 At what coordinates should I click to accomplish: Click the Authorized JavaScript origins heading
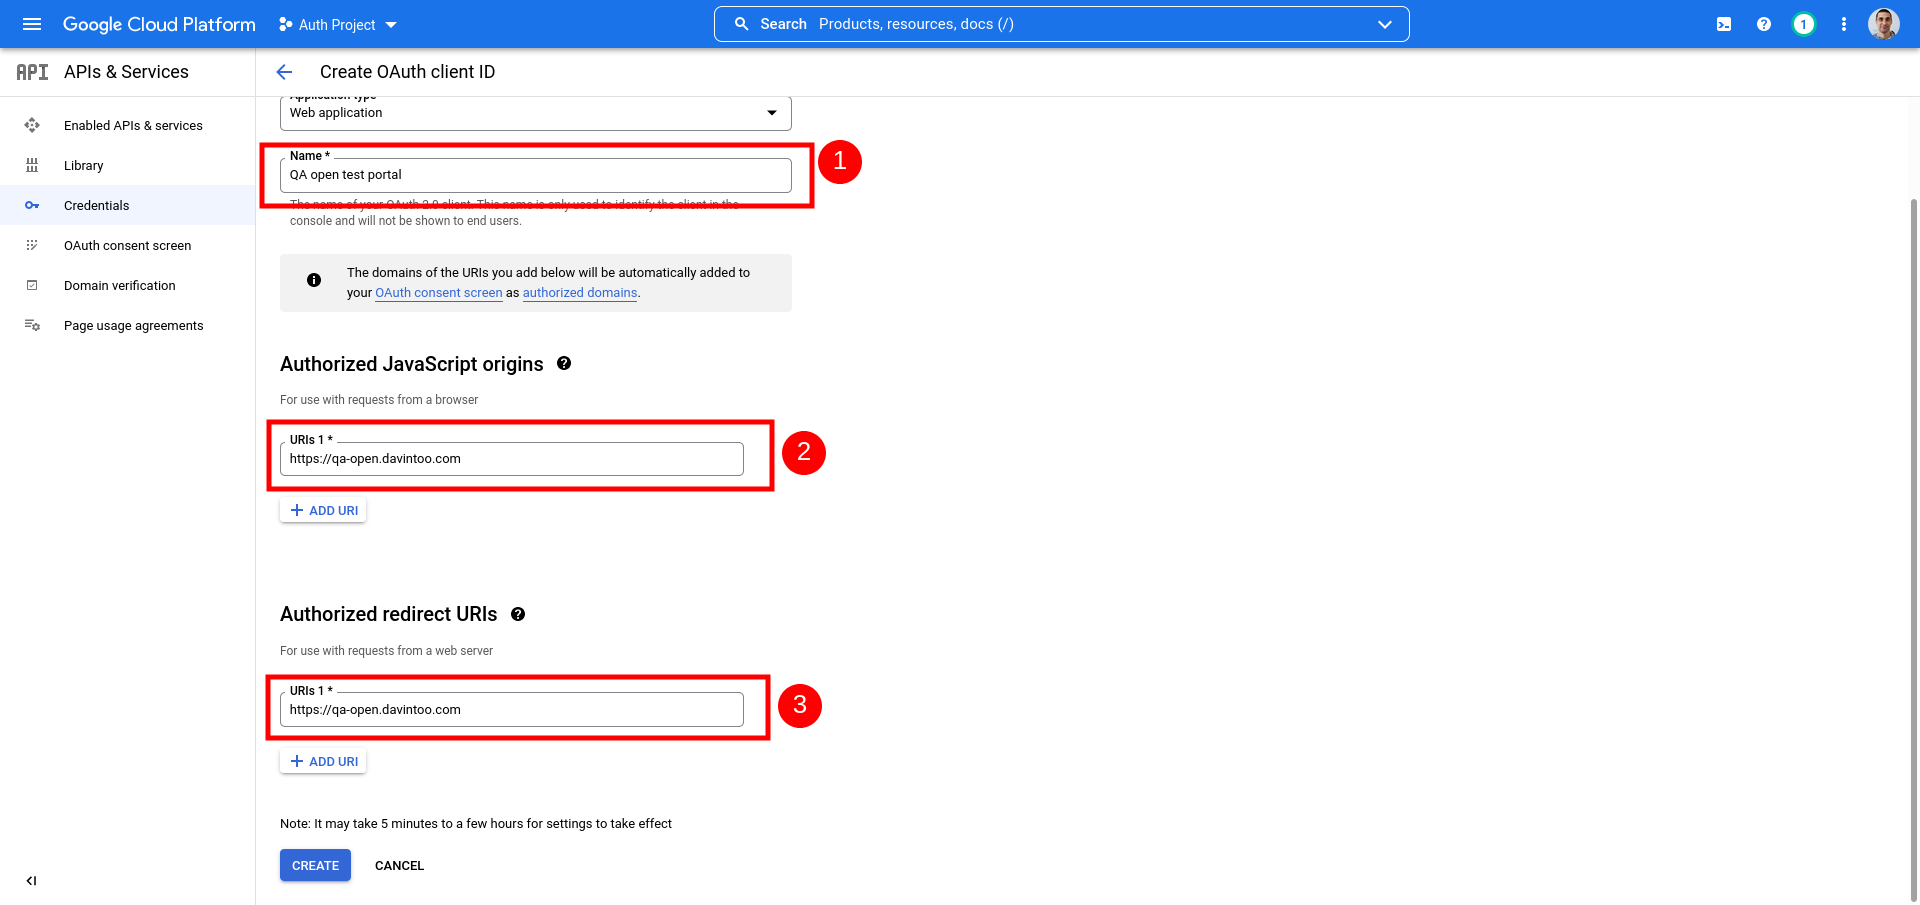pyautogui.click(x=412, y=364)
